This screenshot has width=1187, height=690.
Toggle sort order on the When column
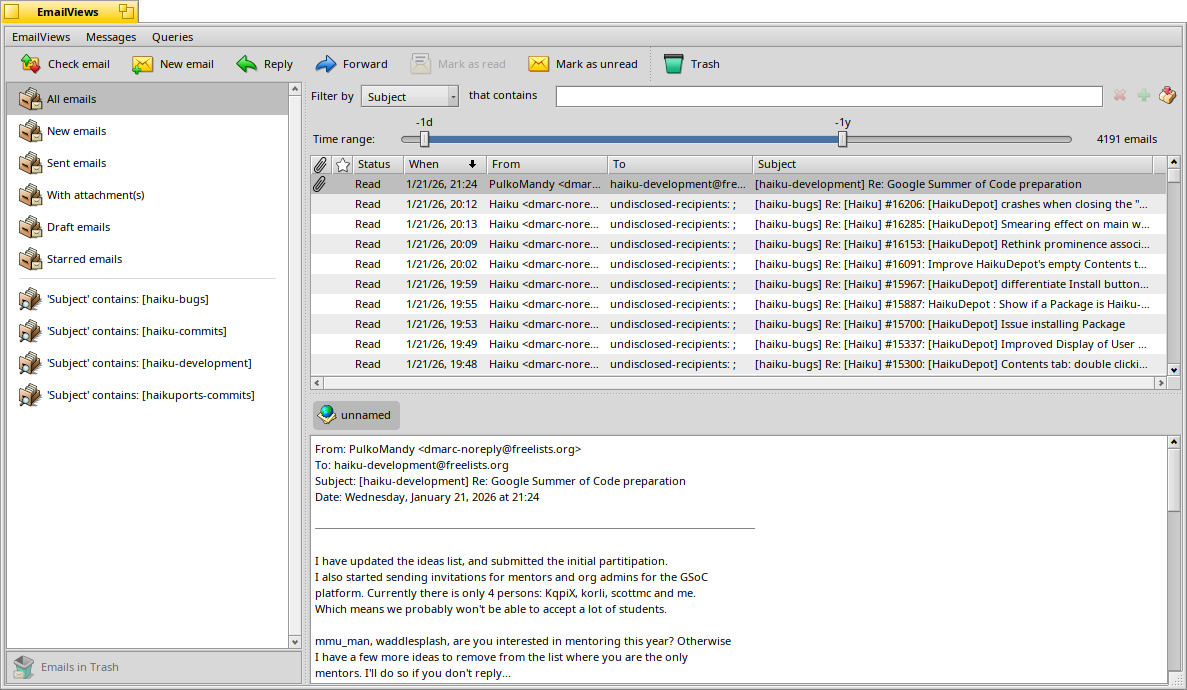[x=444, y=164]
